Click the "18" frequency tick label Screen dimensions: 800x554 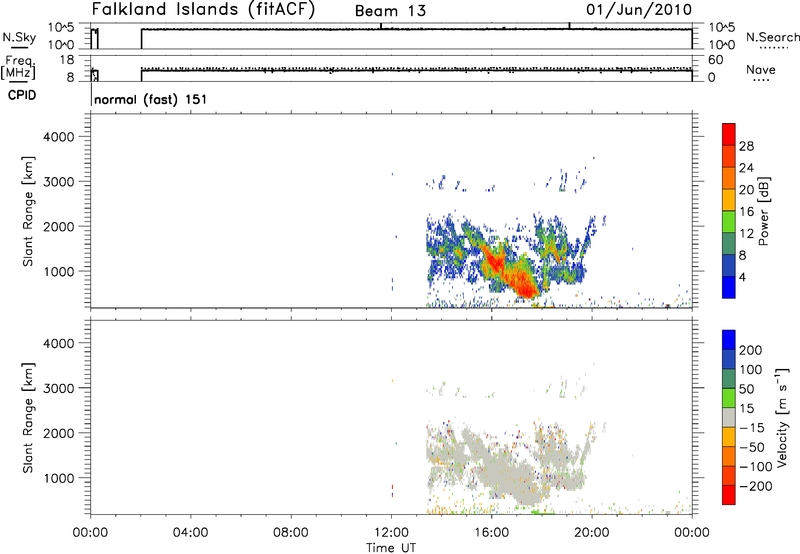tap(67, 60)
